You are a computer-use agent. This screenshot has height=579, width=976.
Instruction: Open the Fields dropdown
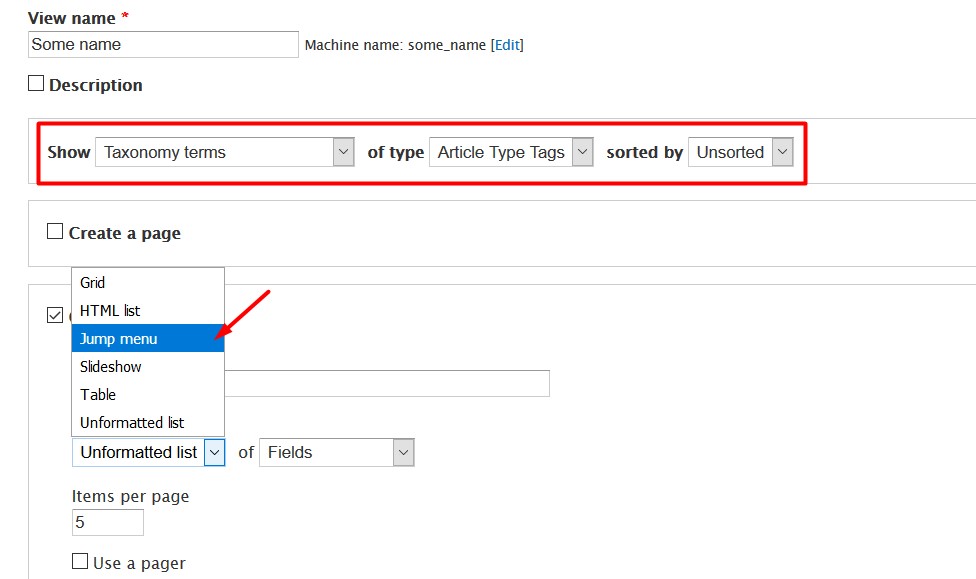(337, 453)
